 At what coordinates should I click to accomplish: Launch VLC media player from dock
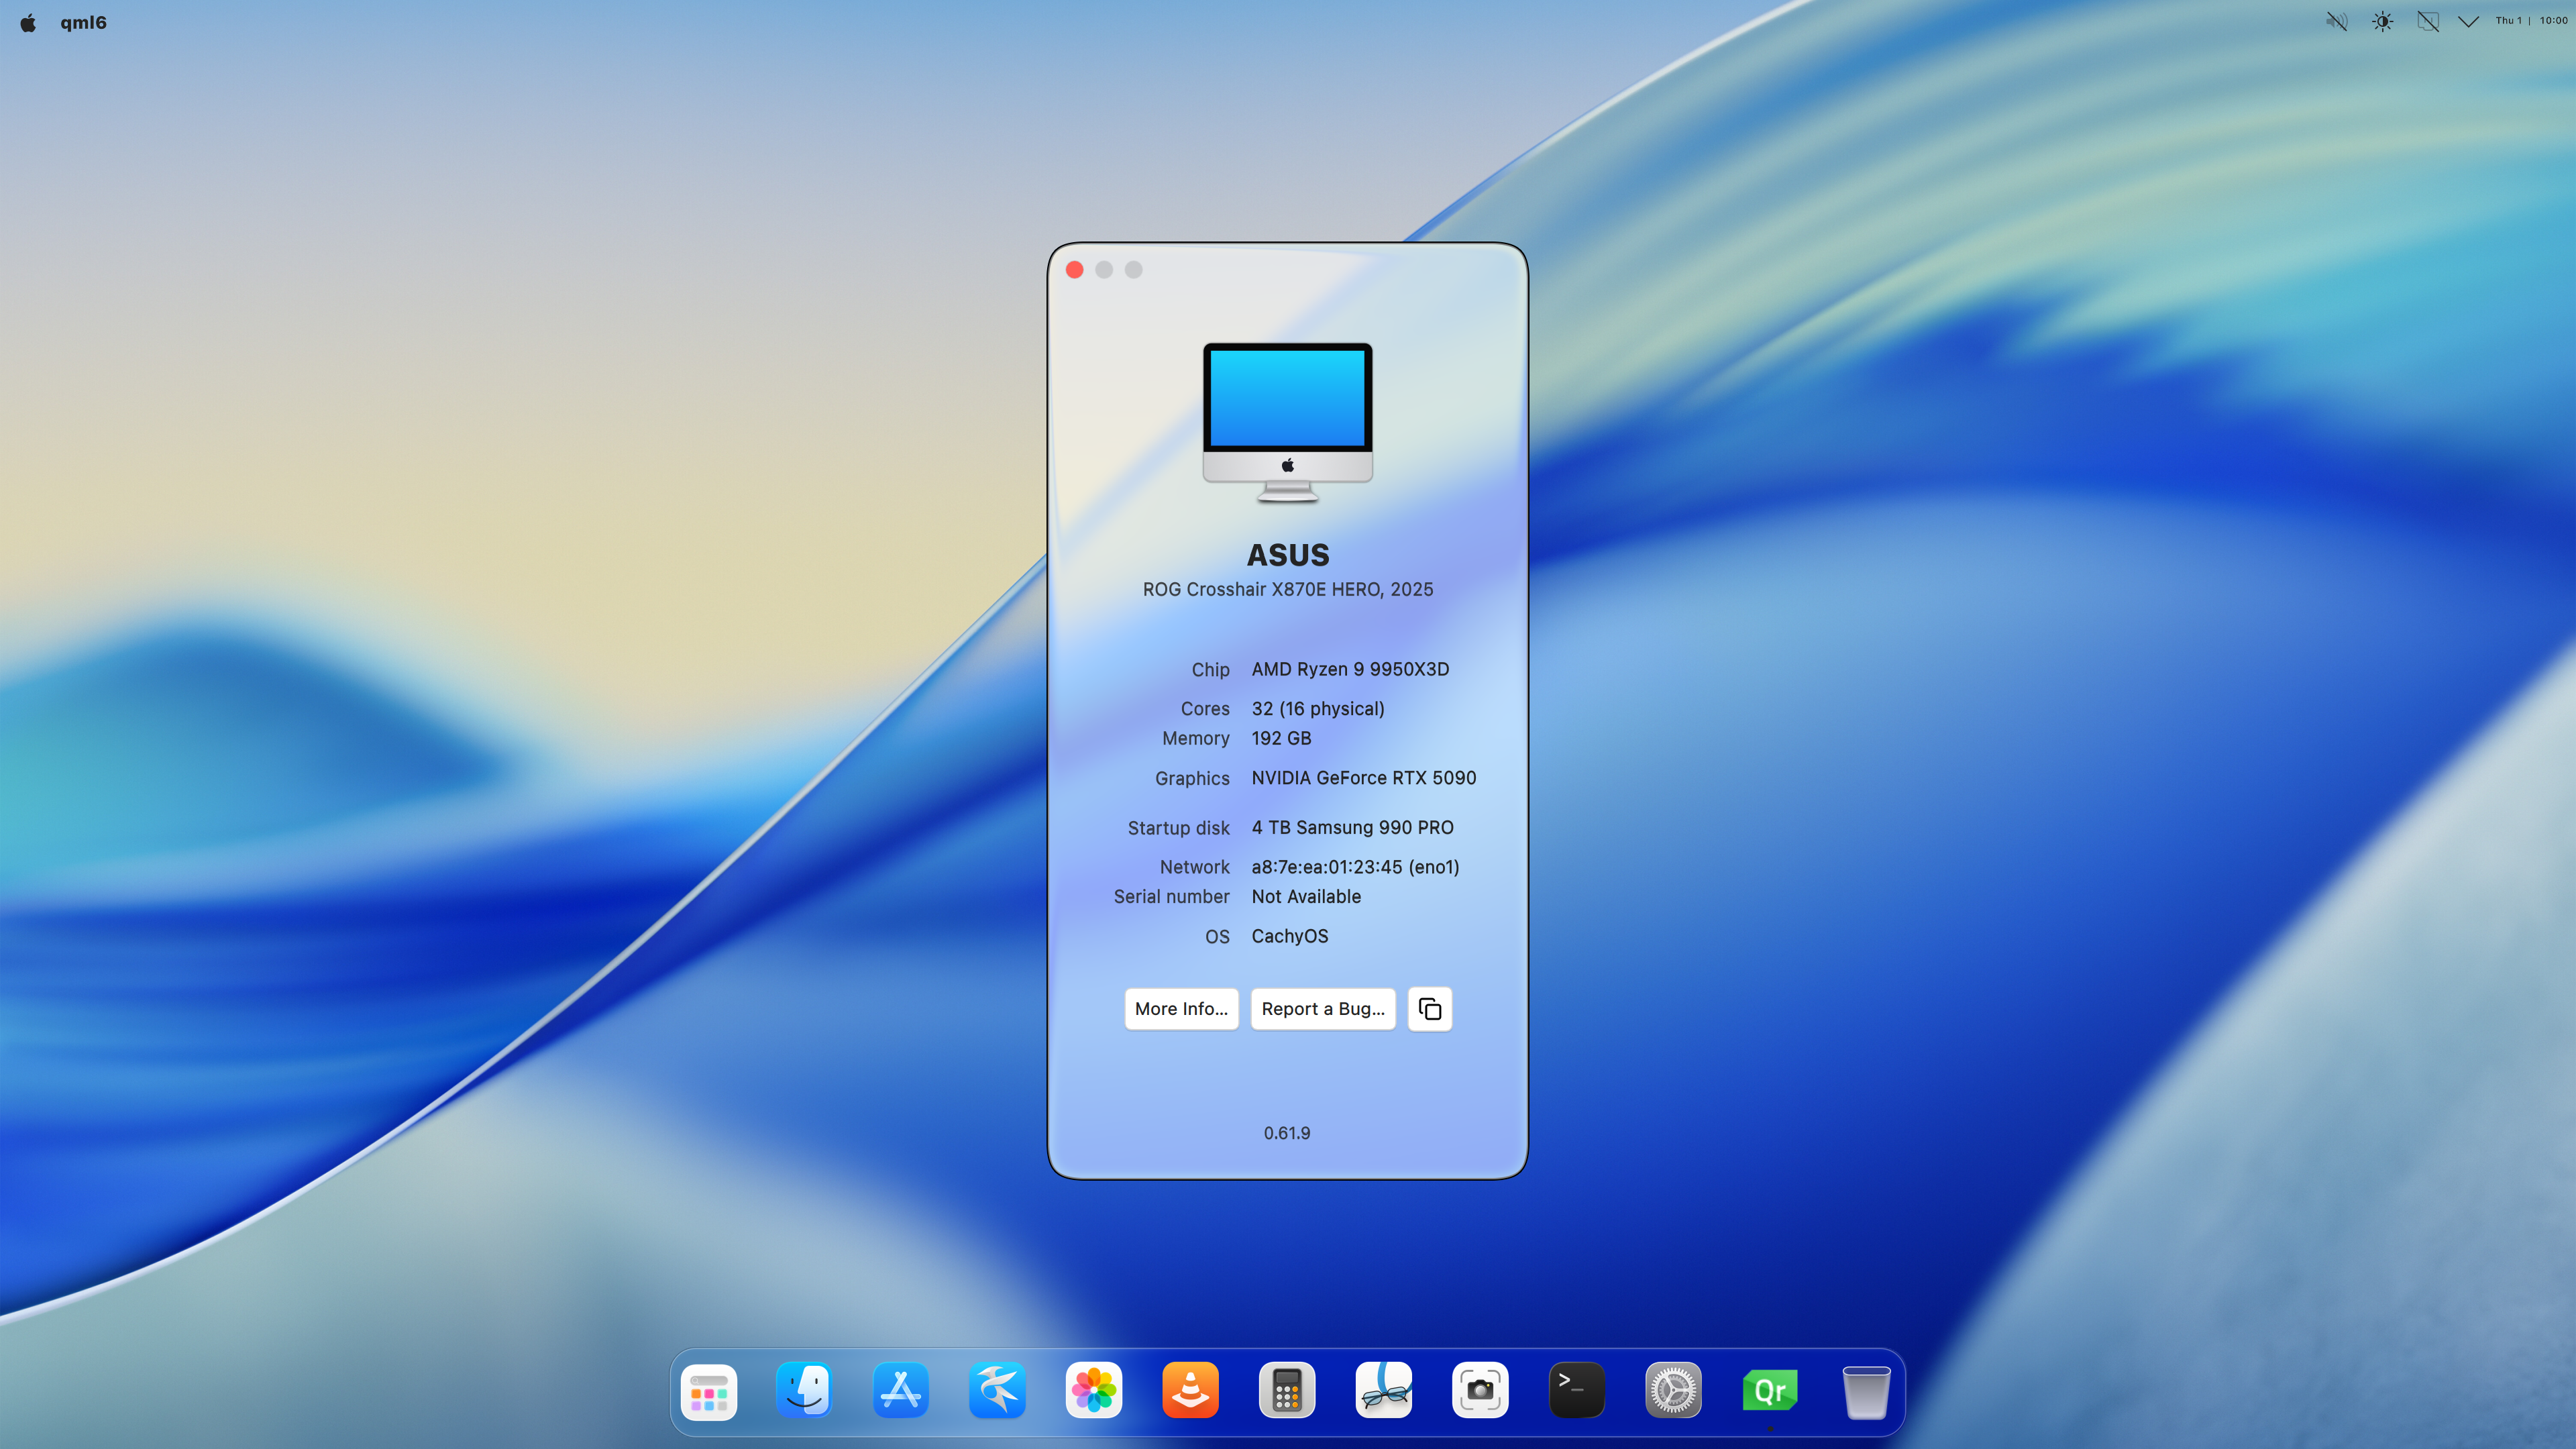tap(1190, 1391)
